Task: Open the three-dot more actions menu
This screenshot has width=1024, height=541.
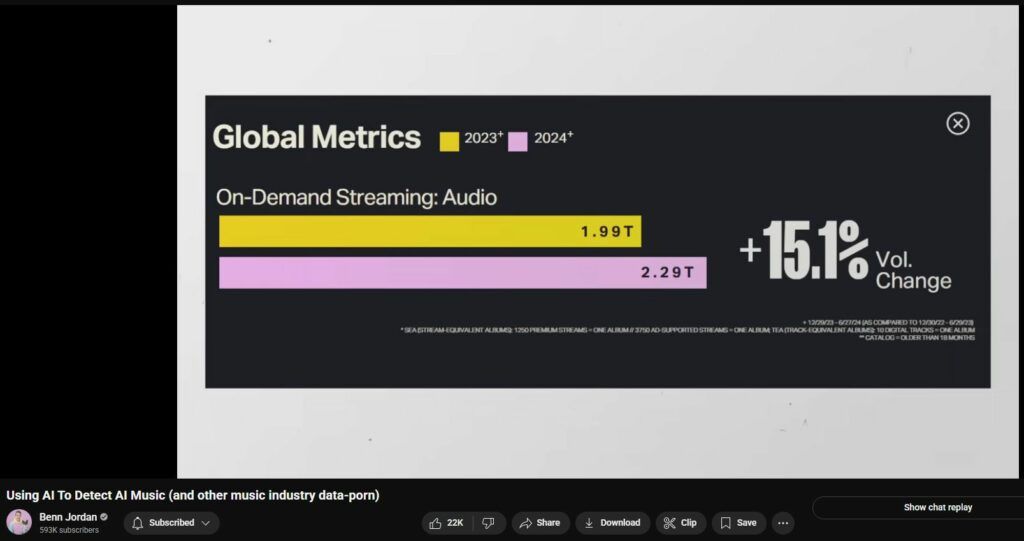Action: [783, 523]
